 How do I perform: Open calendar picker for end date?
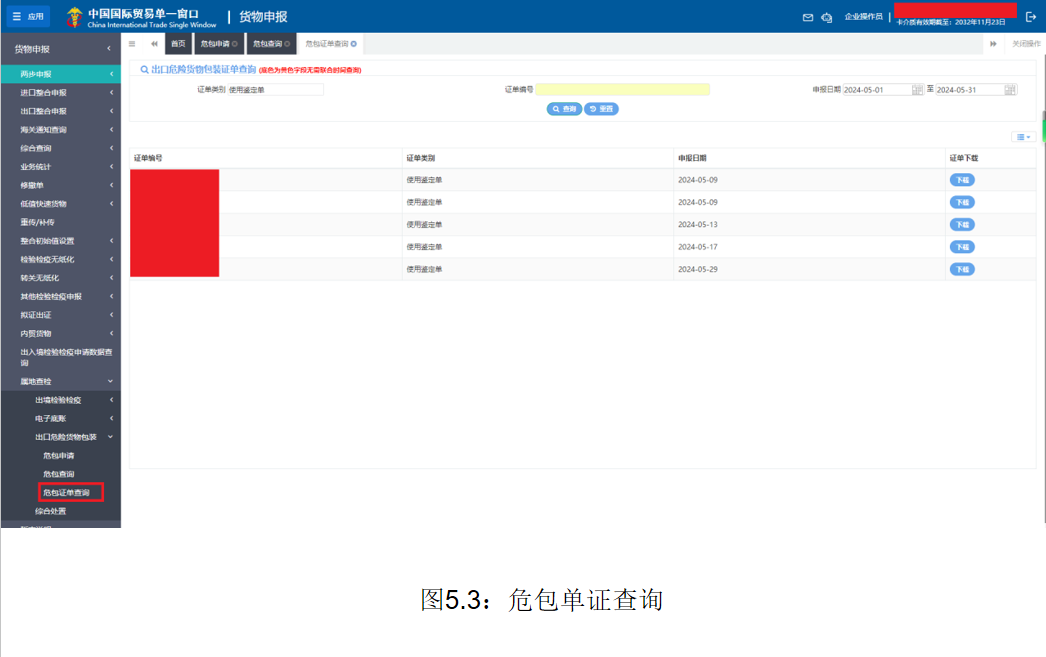[1010, 90]
